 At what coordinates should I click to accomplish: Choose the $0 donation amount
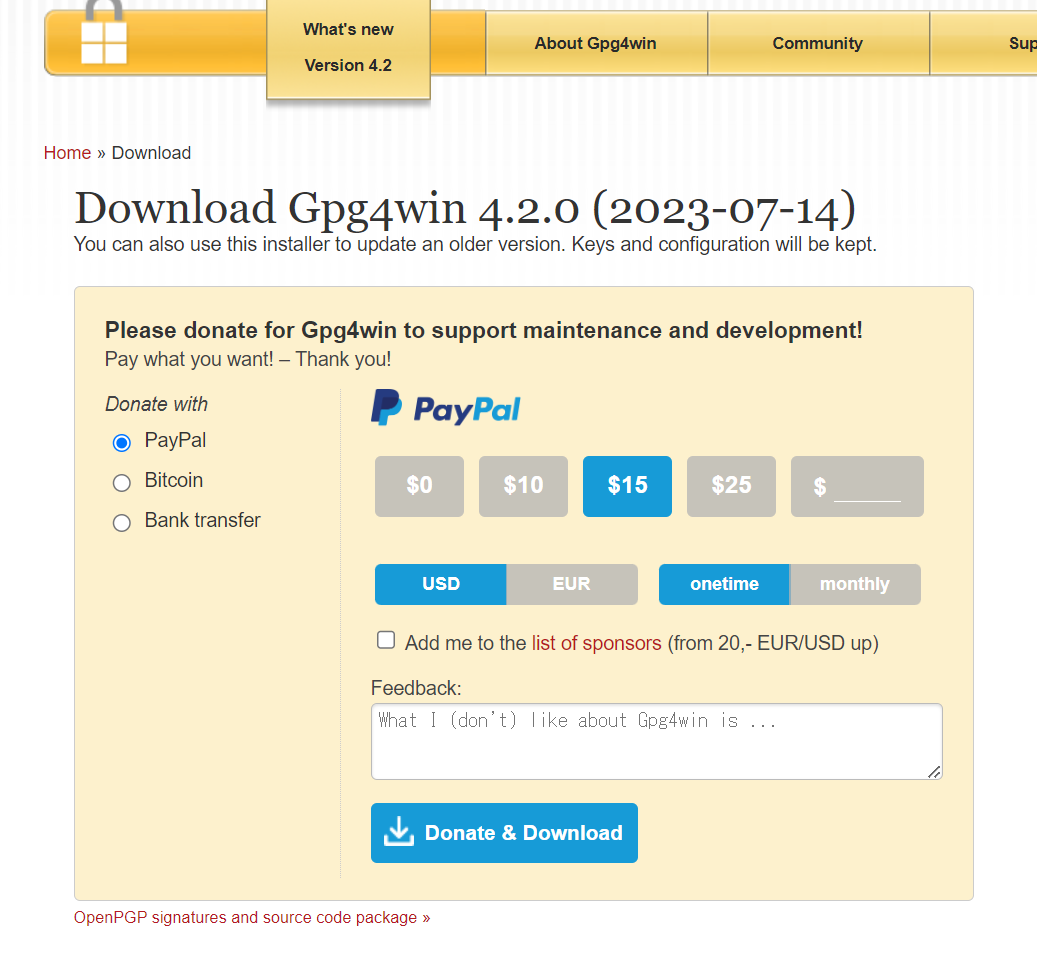[419, 486]
